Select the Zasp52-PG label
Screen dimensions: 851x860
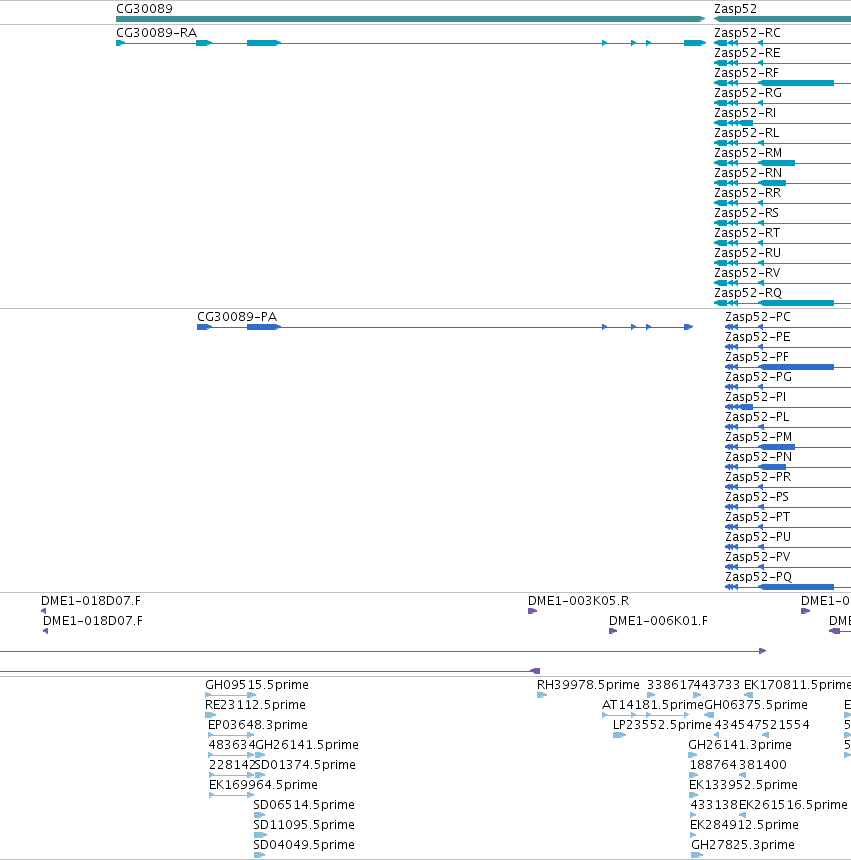tap(758, 377)
